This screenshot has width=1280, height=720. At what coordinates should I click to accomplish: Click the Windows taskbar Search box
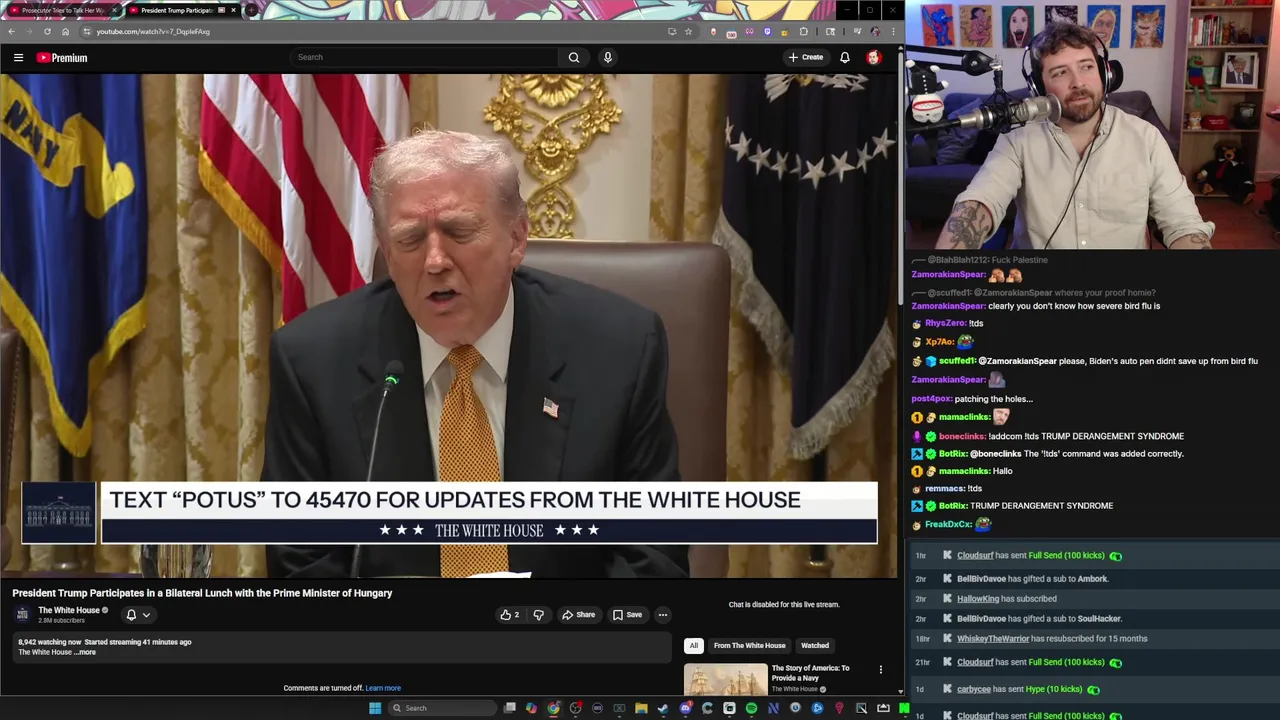click(x=440, y=708)
